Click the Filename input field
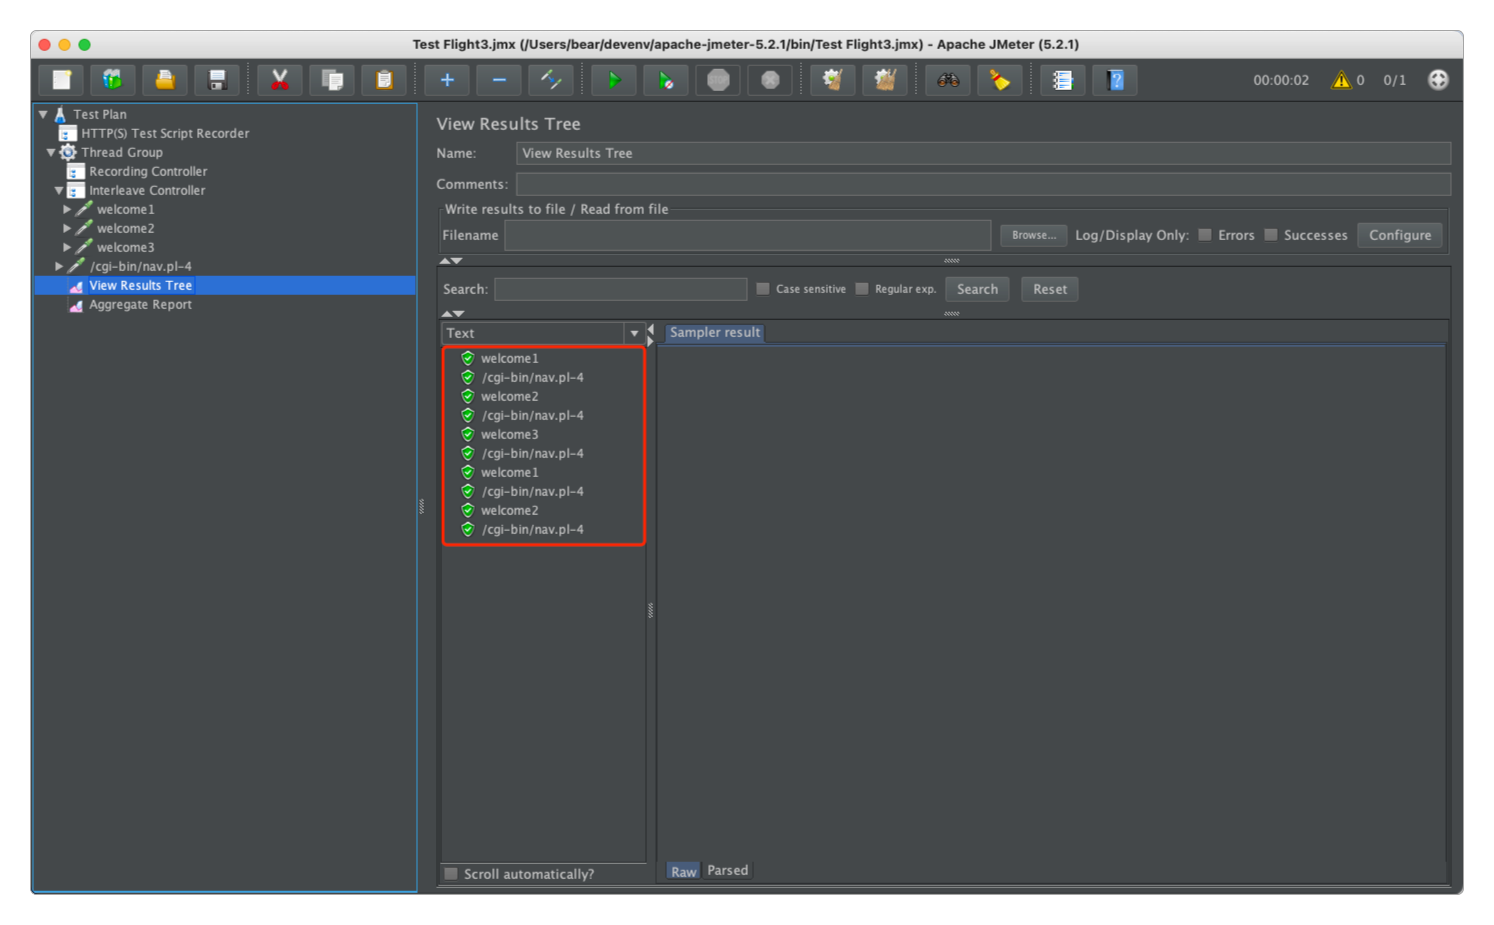The width and height of the screenshot is (1494, 925). click(748, 235)
